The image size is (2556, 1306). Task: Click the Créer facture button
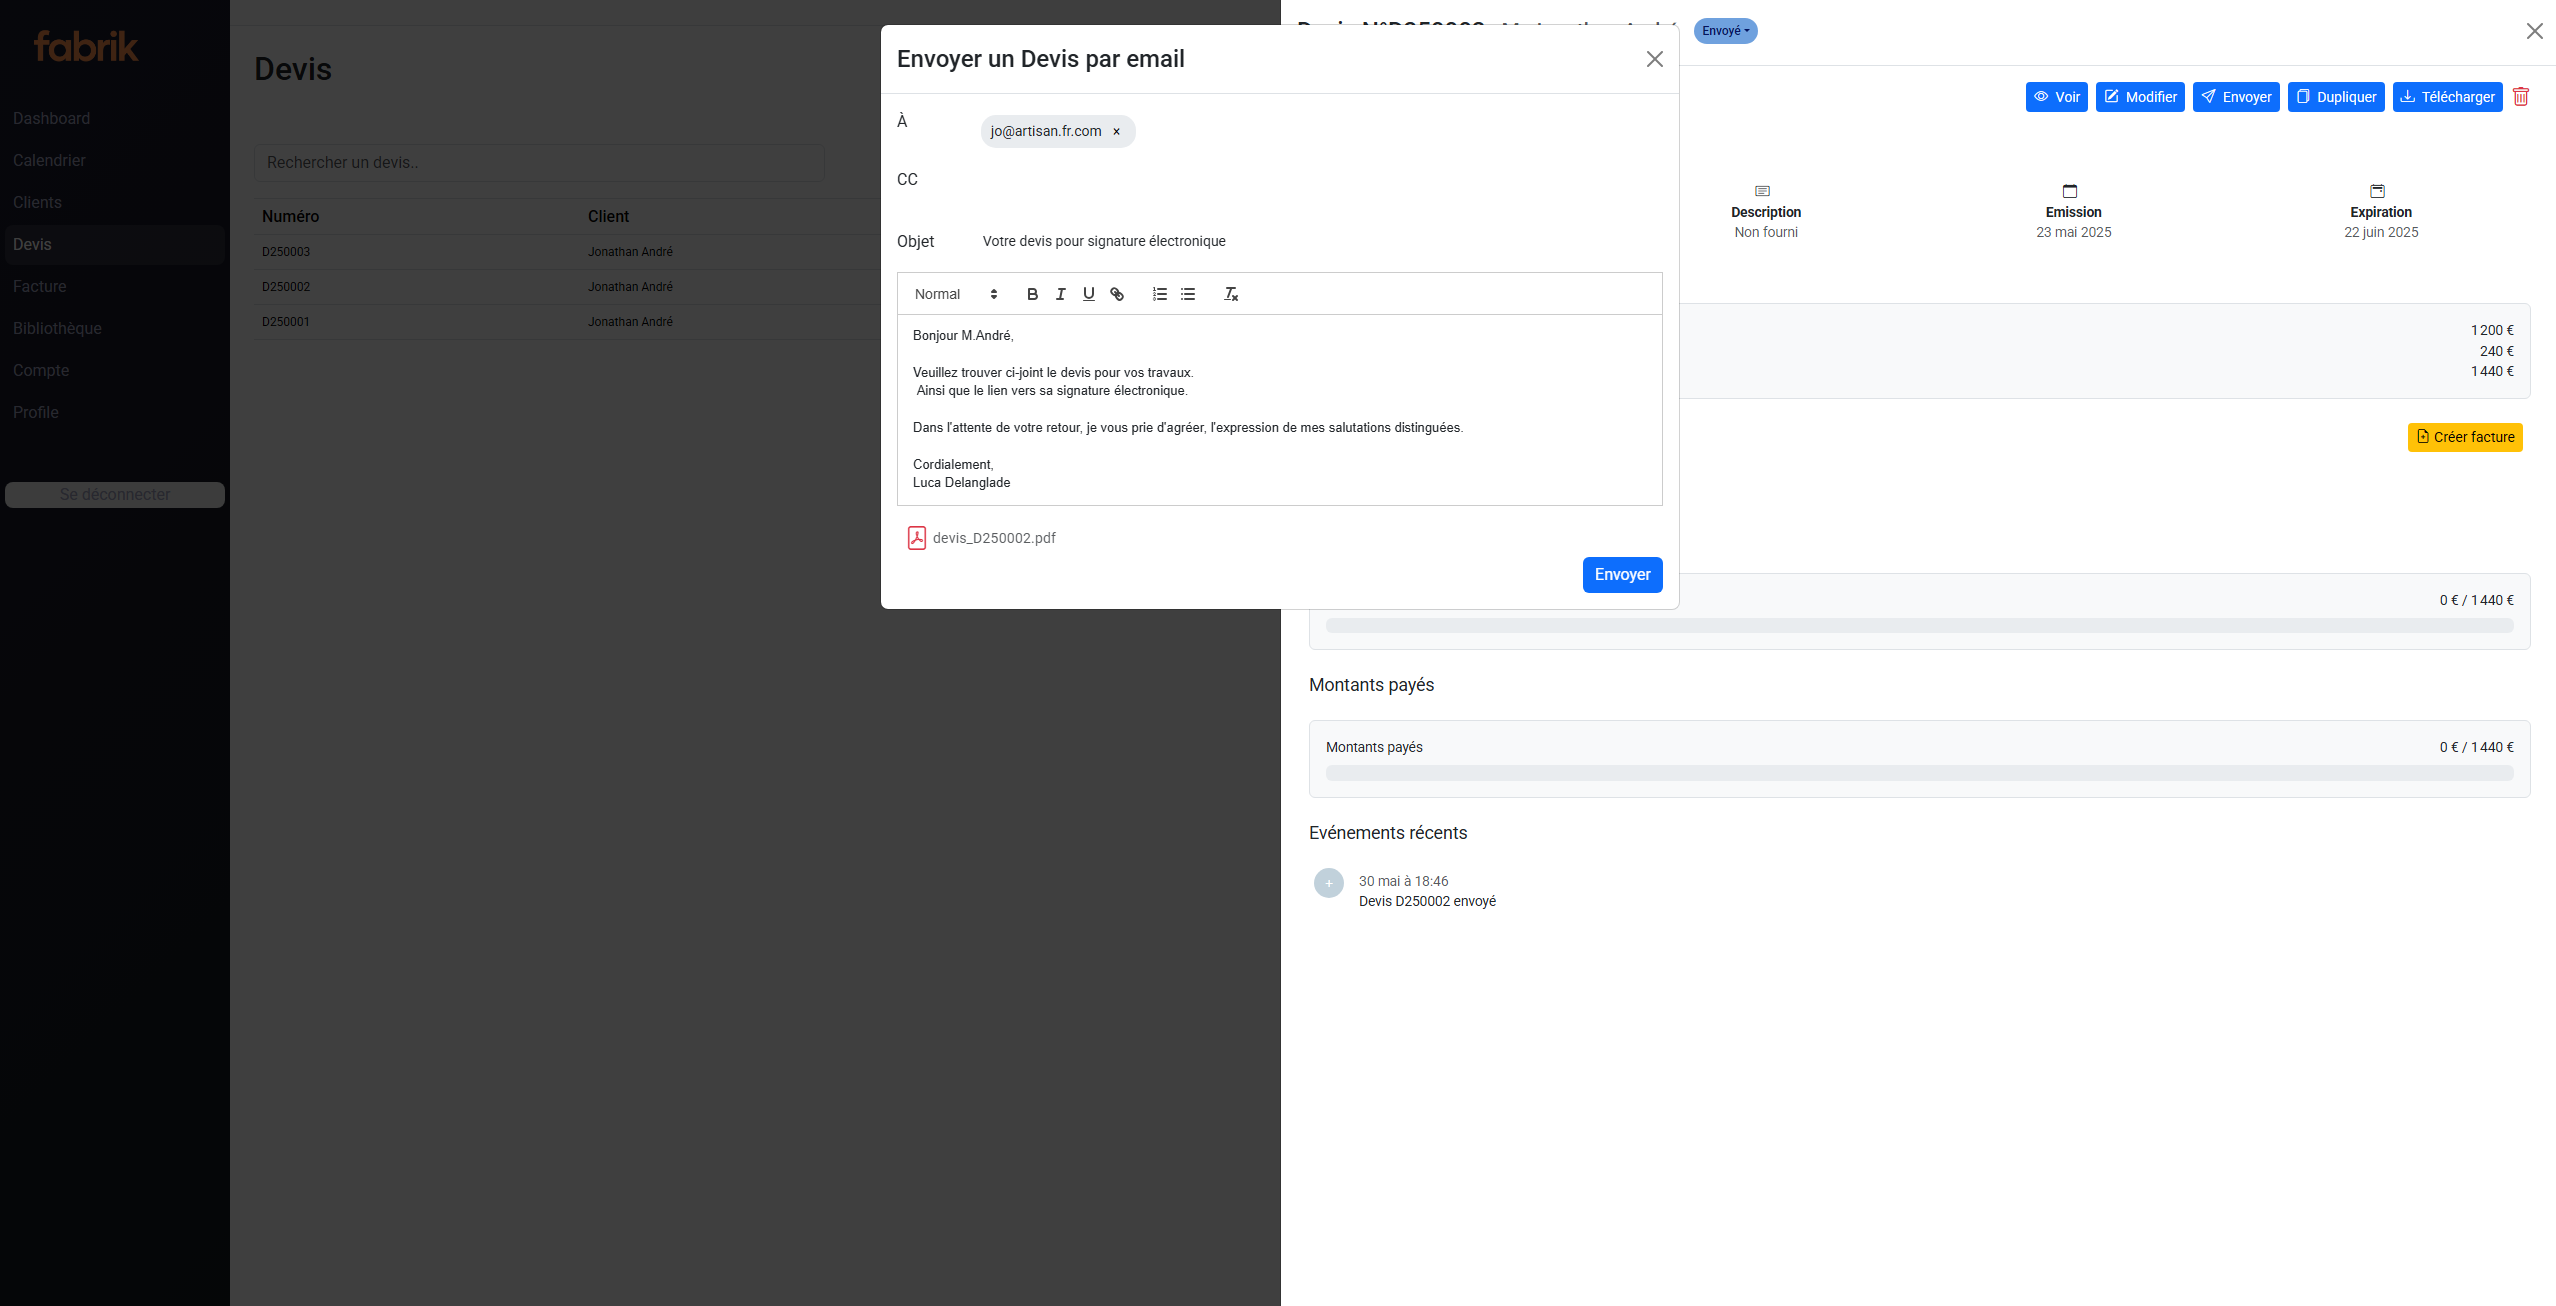click(2465, 437)
